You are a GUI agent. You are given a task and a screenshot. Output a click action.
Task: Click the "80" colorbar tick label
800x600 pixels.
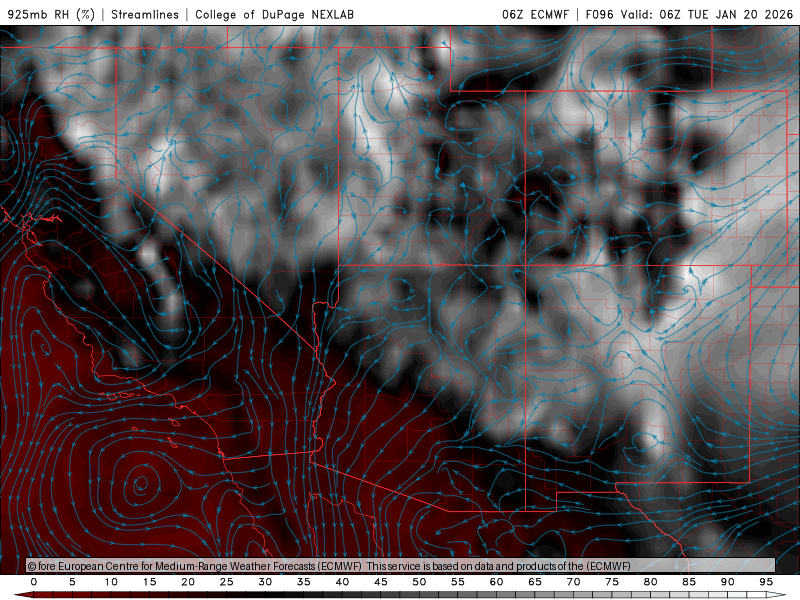click(x=651, y=582)
